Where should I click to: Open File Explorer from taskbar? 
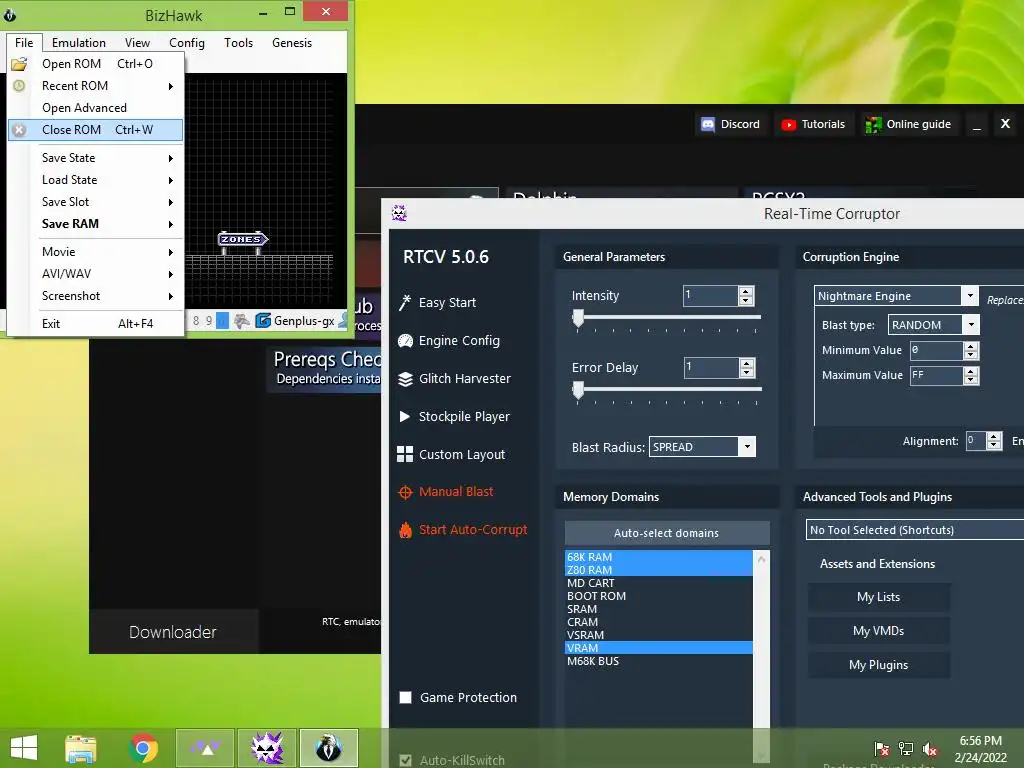tap(81, 748)
